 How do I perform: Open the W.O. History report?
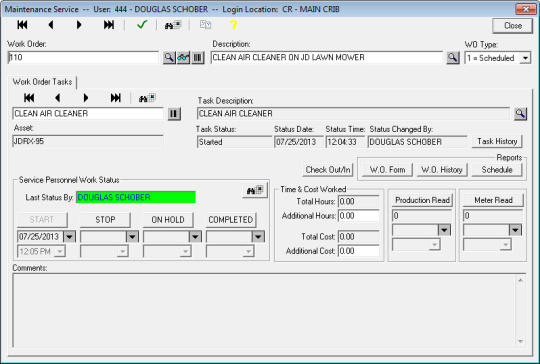click(442, 170)
